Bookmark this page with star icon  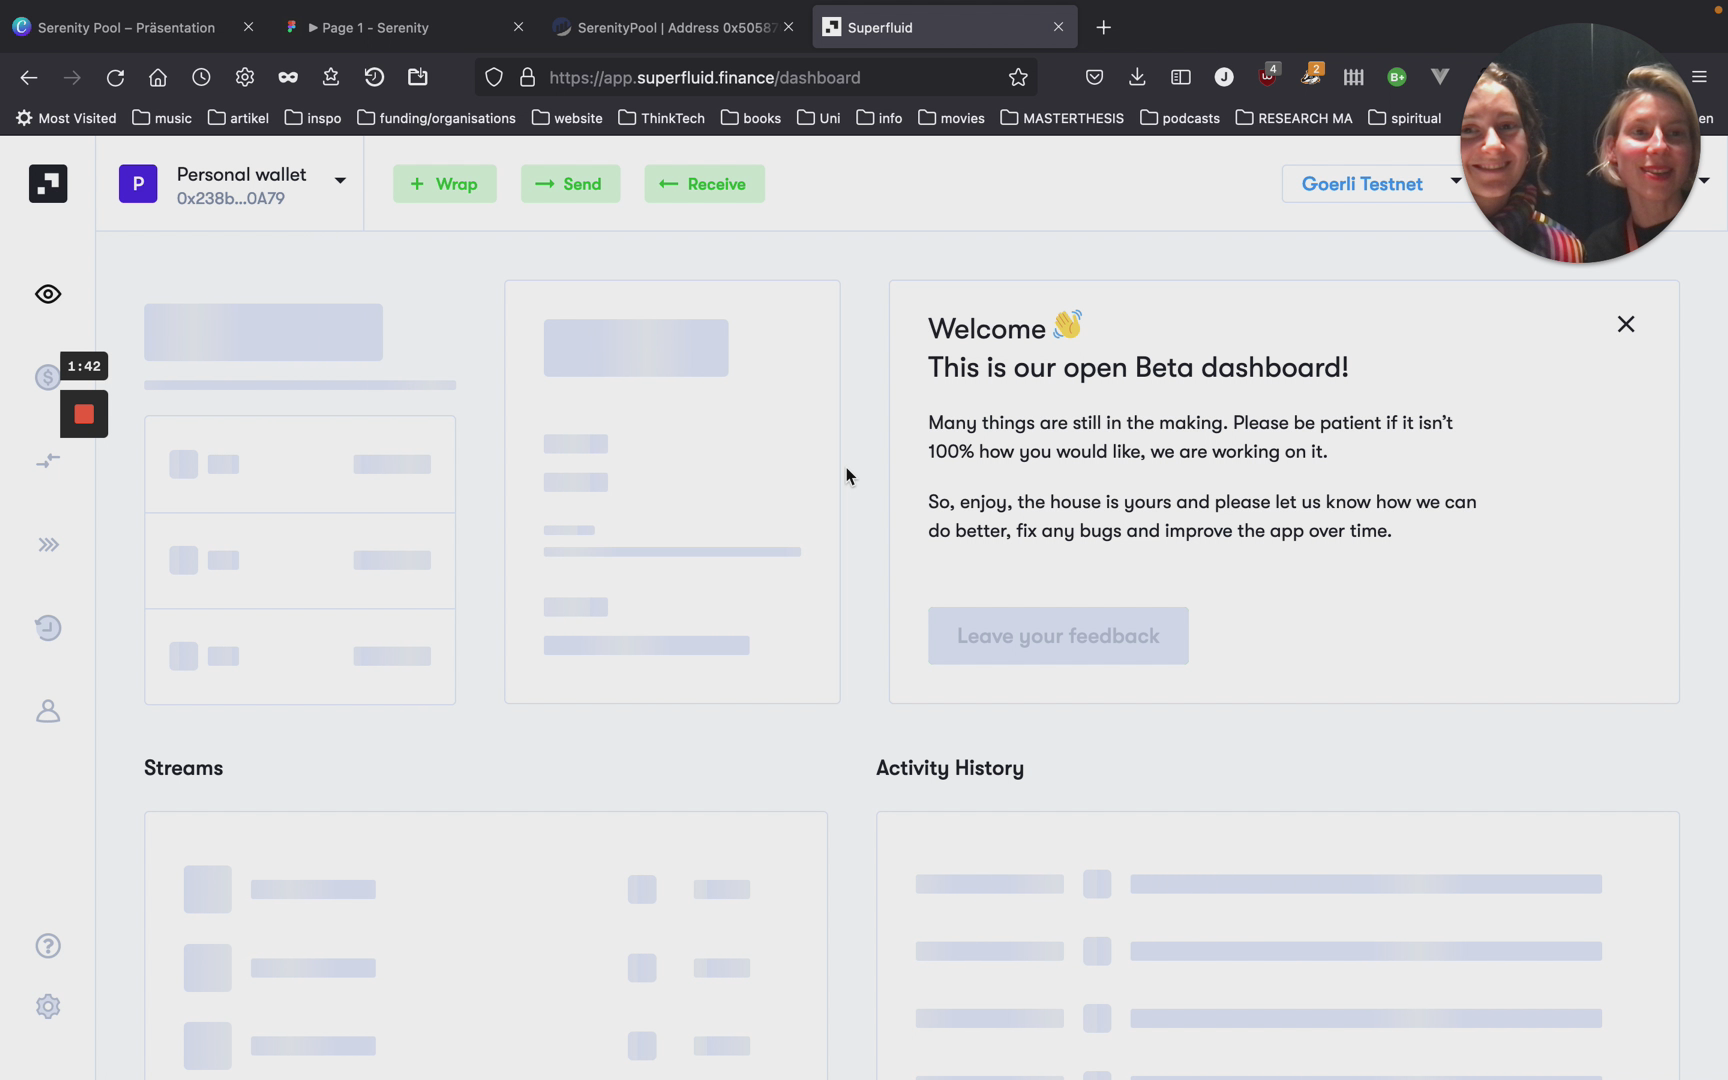pos(1018,77)
